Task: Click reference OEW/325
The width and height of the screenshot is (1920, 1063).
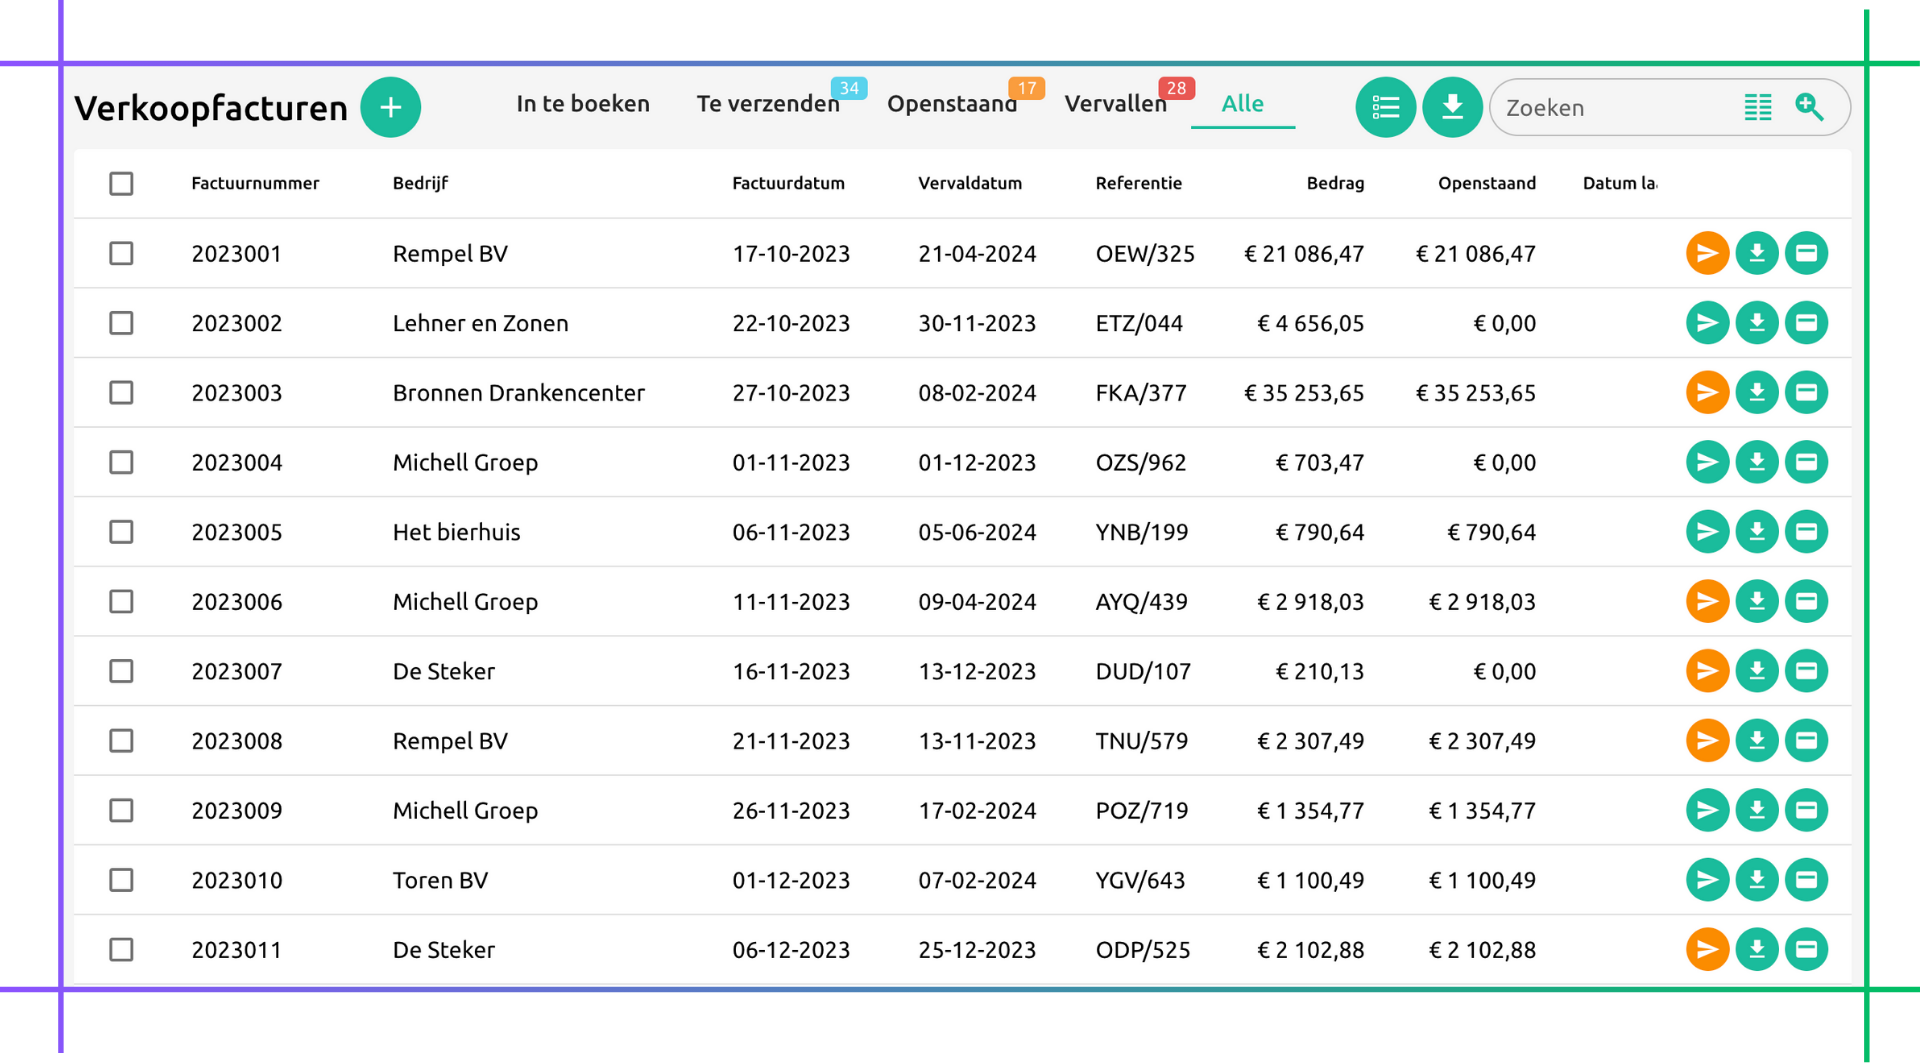Action: point(1145,253)
